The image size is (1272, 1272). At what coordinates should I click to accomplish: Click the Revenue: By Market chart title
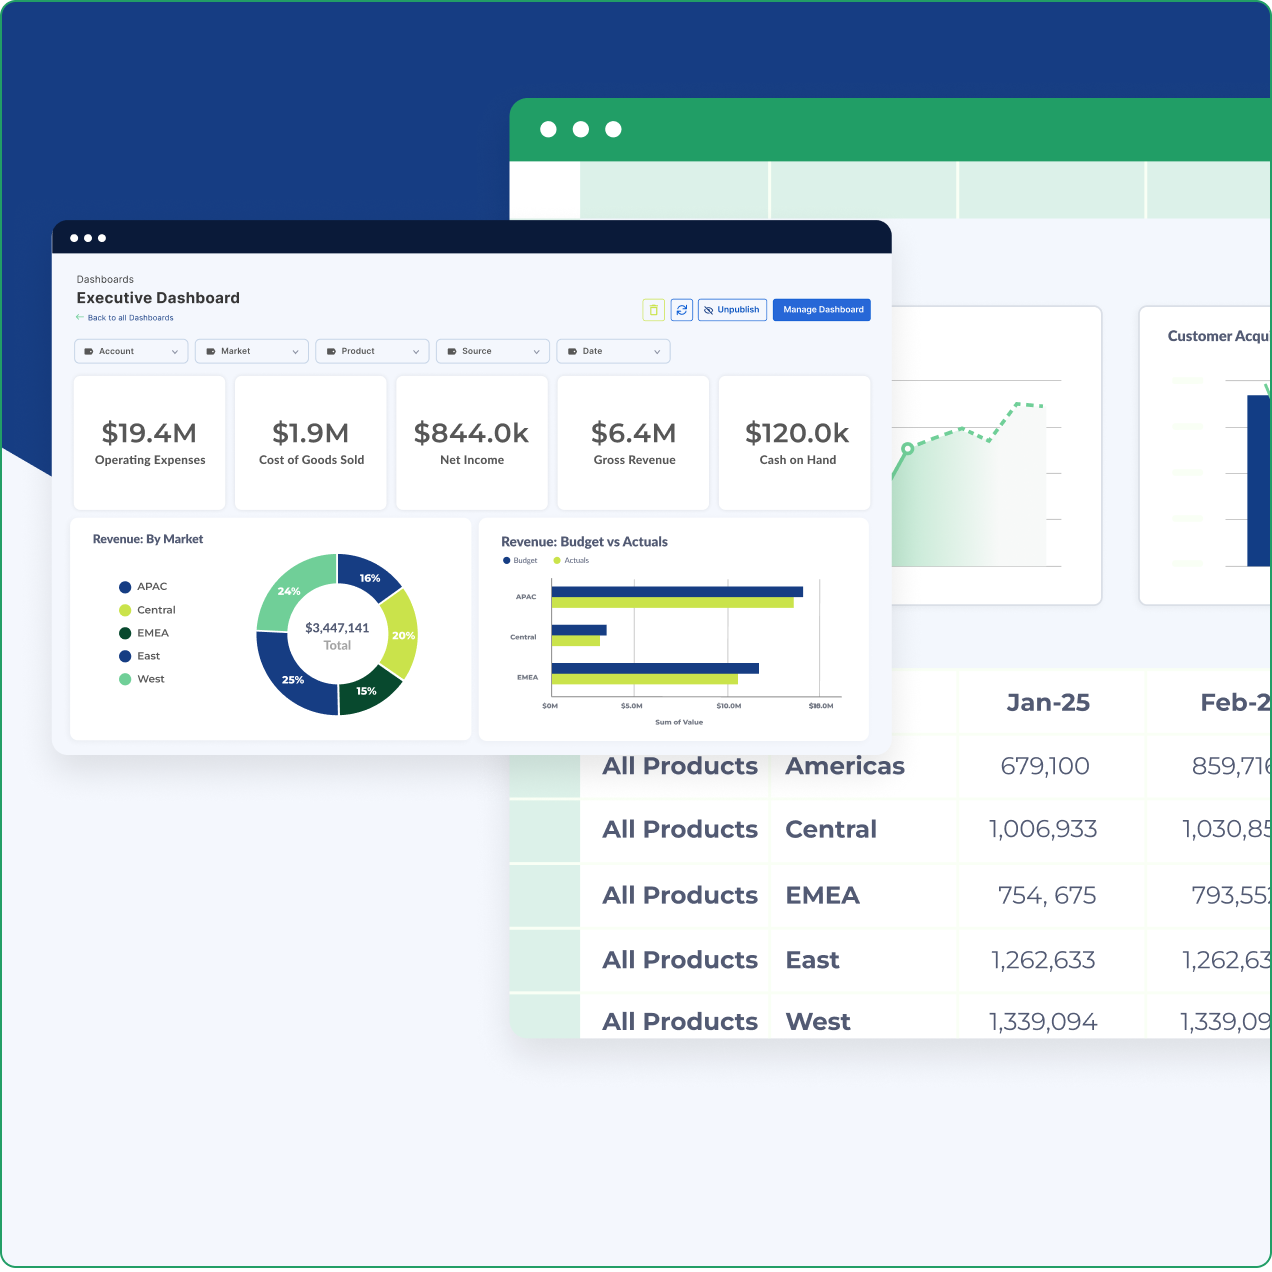pyautogui.click(x=148, y=539)
